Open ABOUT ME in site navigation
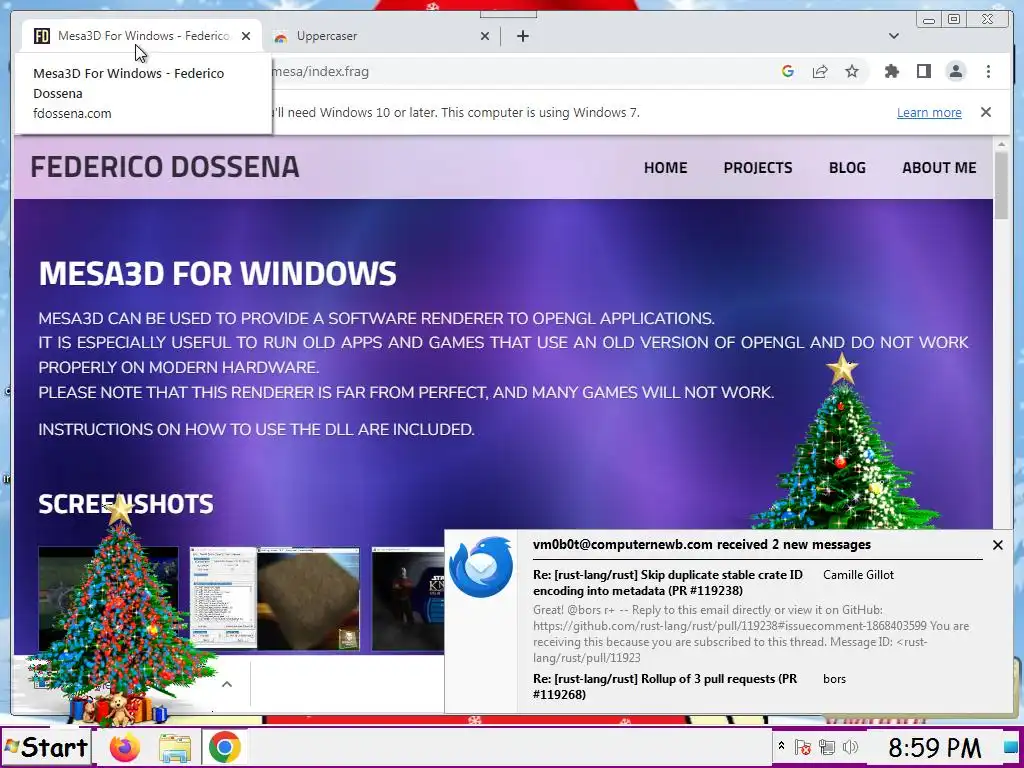The image size is (1024, 768). point(939,168)
